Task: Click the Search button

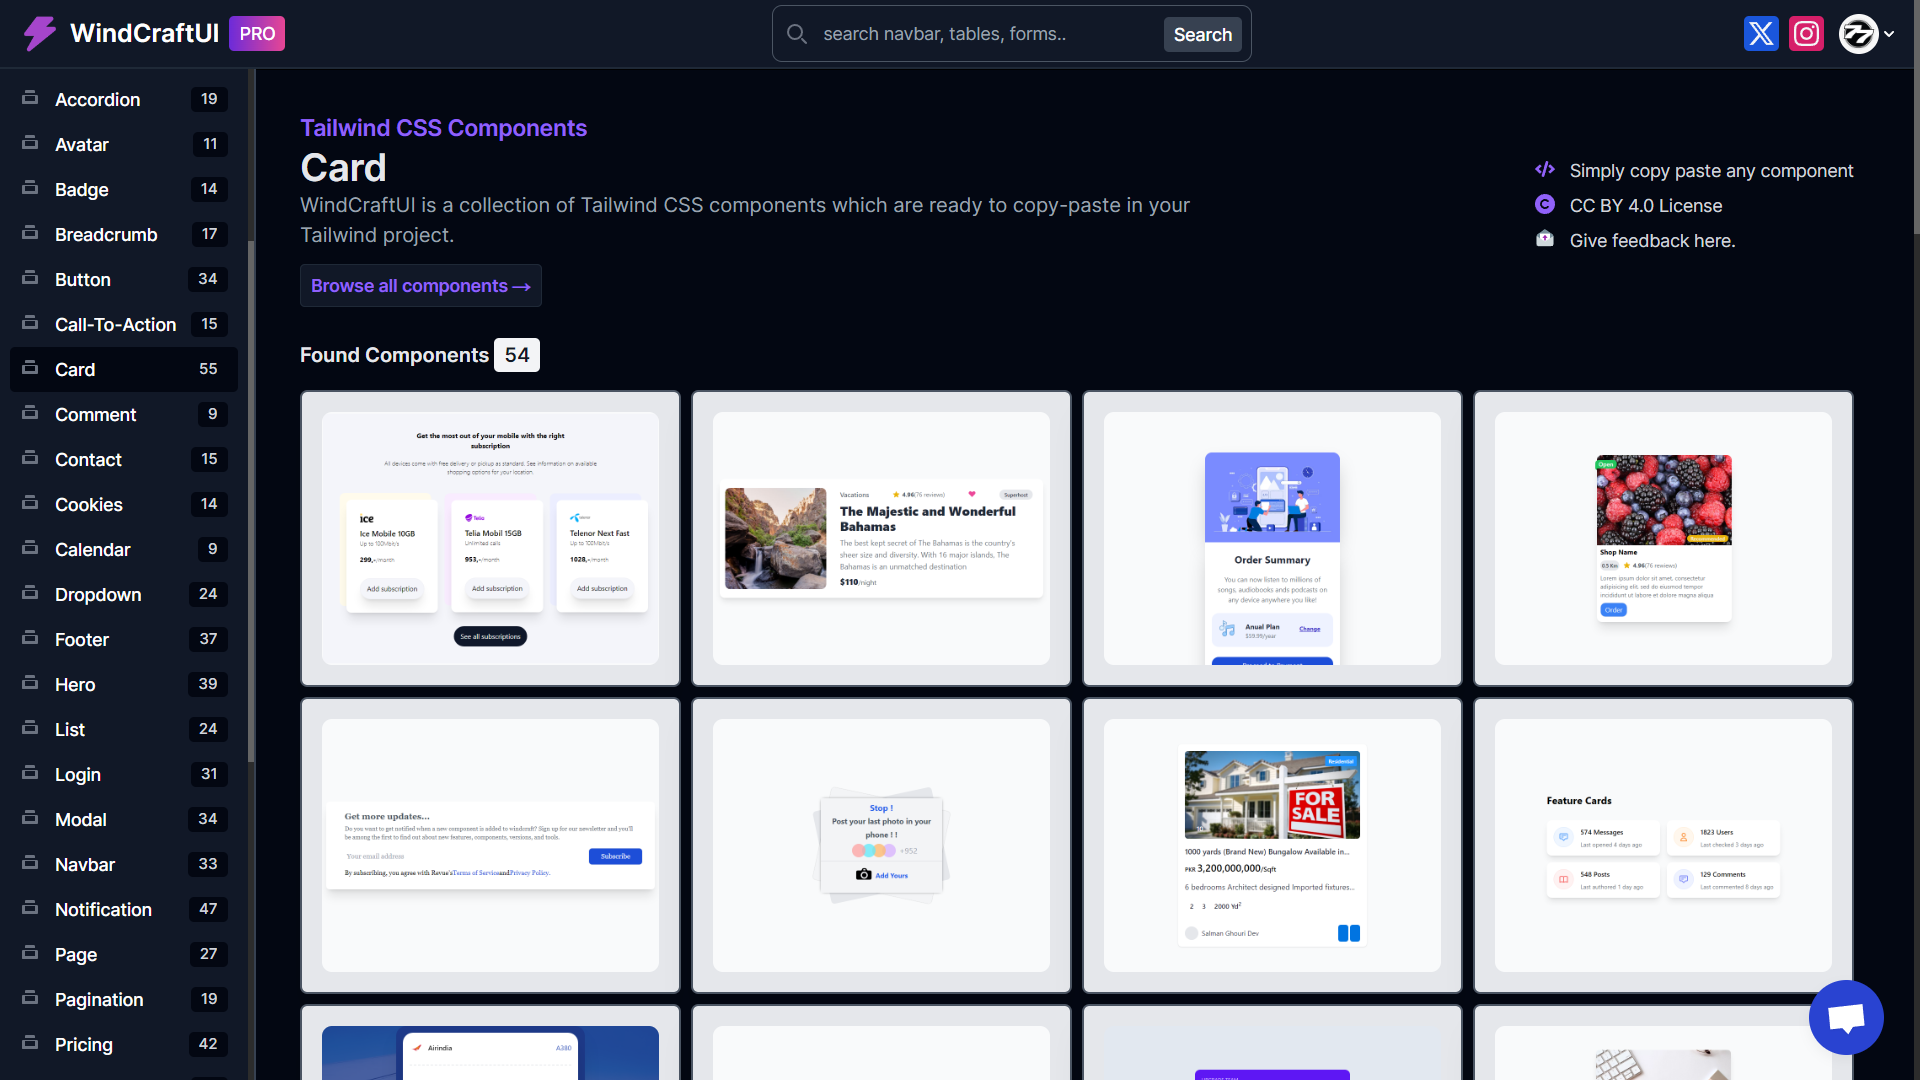Action: 1202,35
